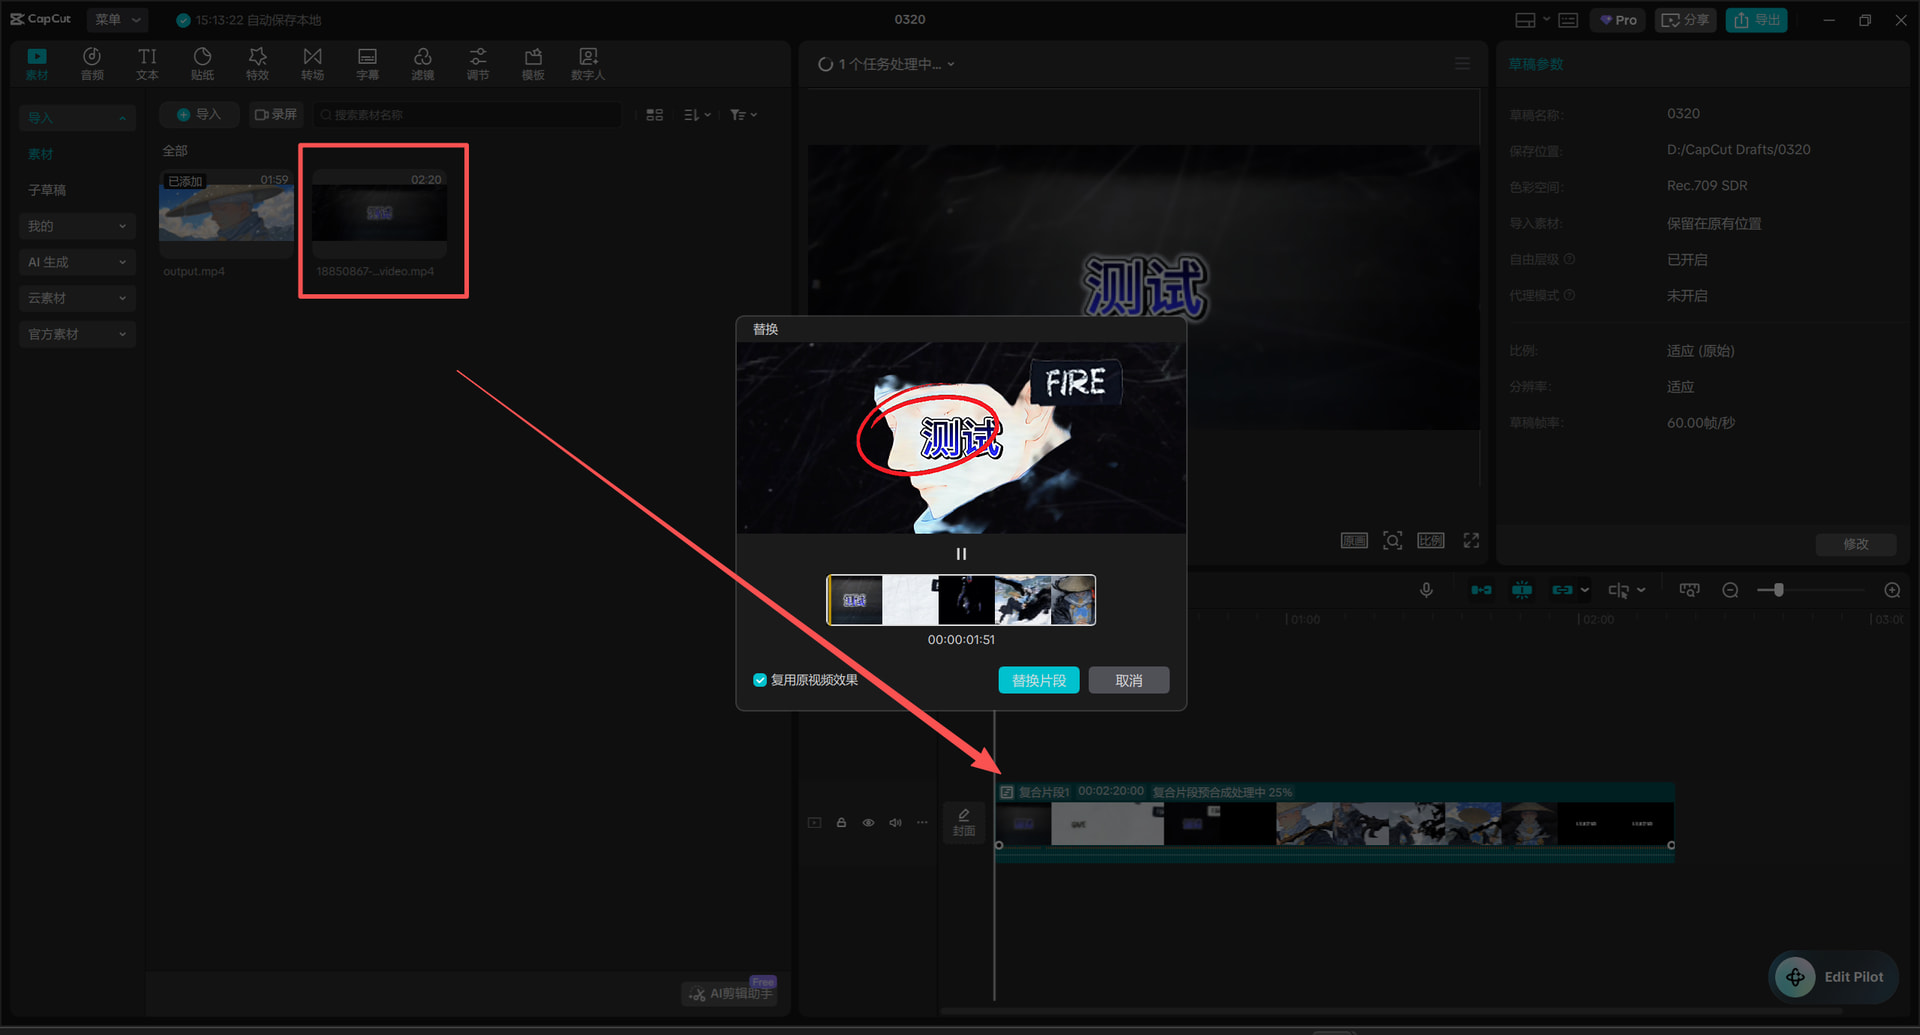
Task: Switch media list to grid view icon
Action: (x=655, y=115)
